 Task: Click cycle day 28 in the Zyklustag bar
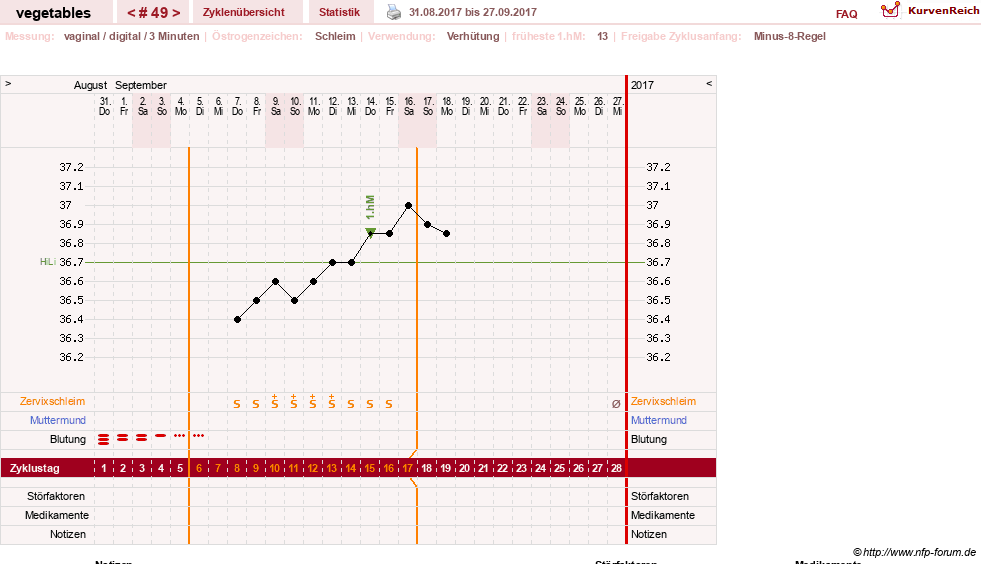pos(616,468)
